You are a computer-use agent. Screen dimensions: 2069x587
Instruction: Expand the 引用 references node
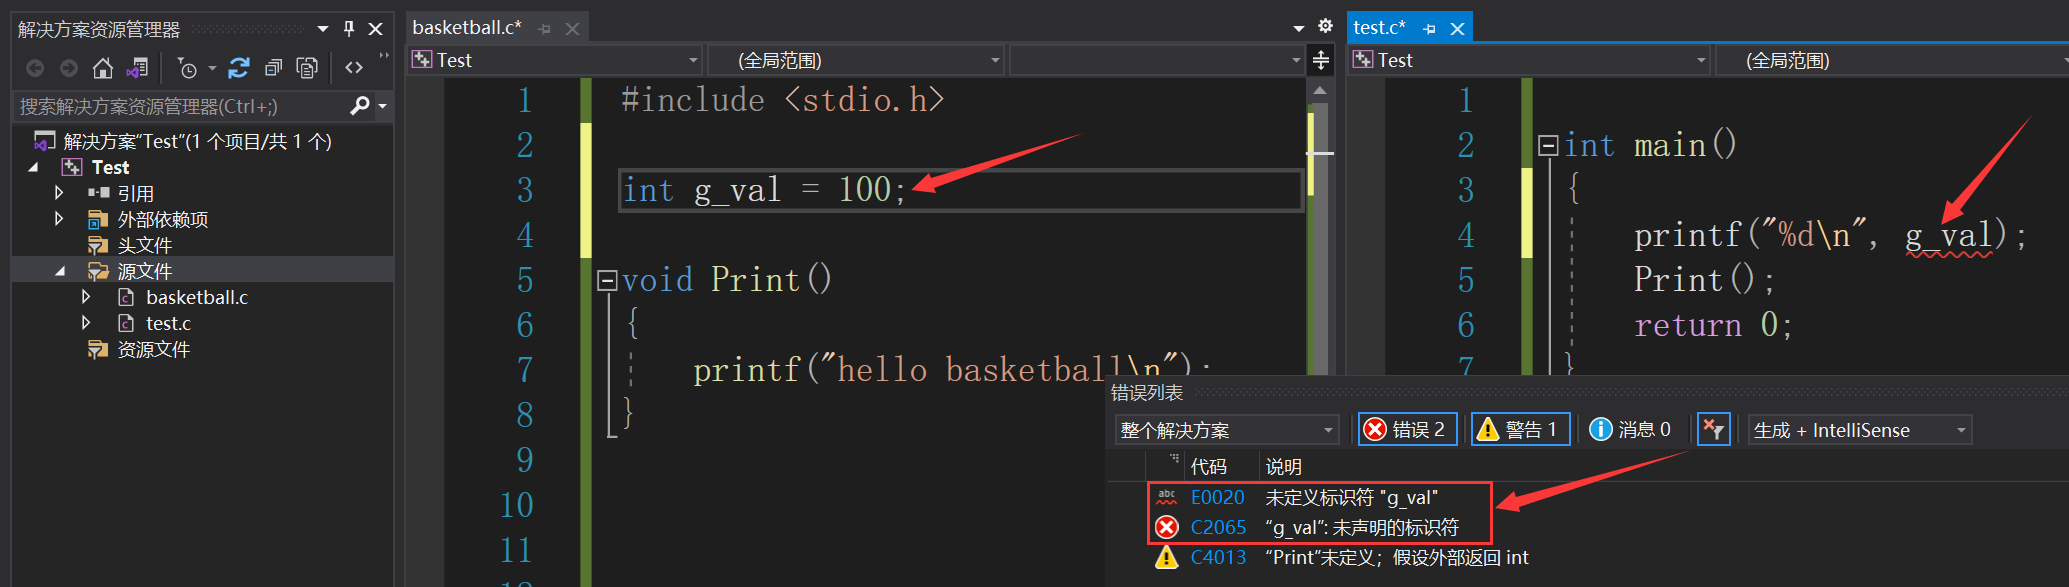[59, 192]
